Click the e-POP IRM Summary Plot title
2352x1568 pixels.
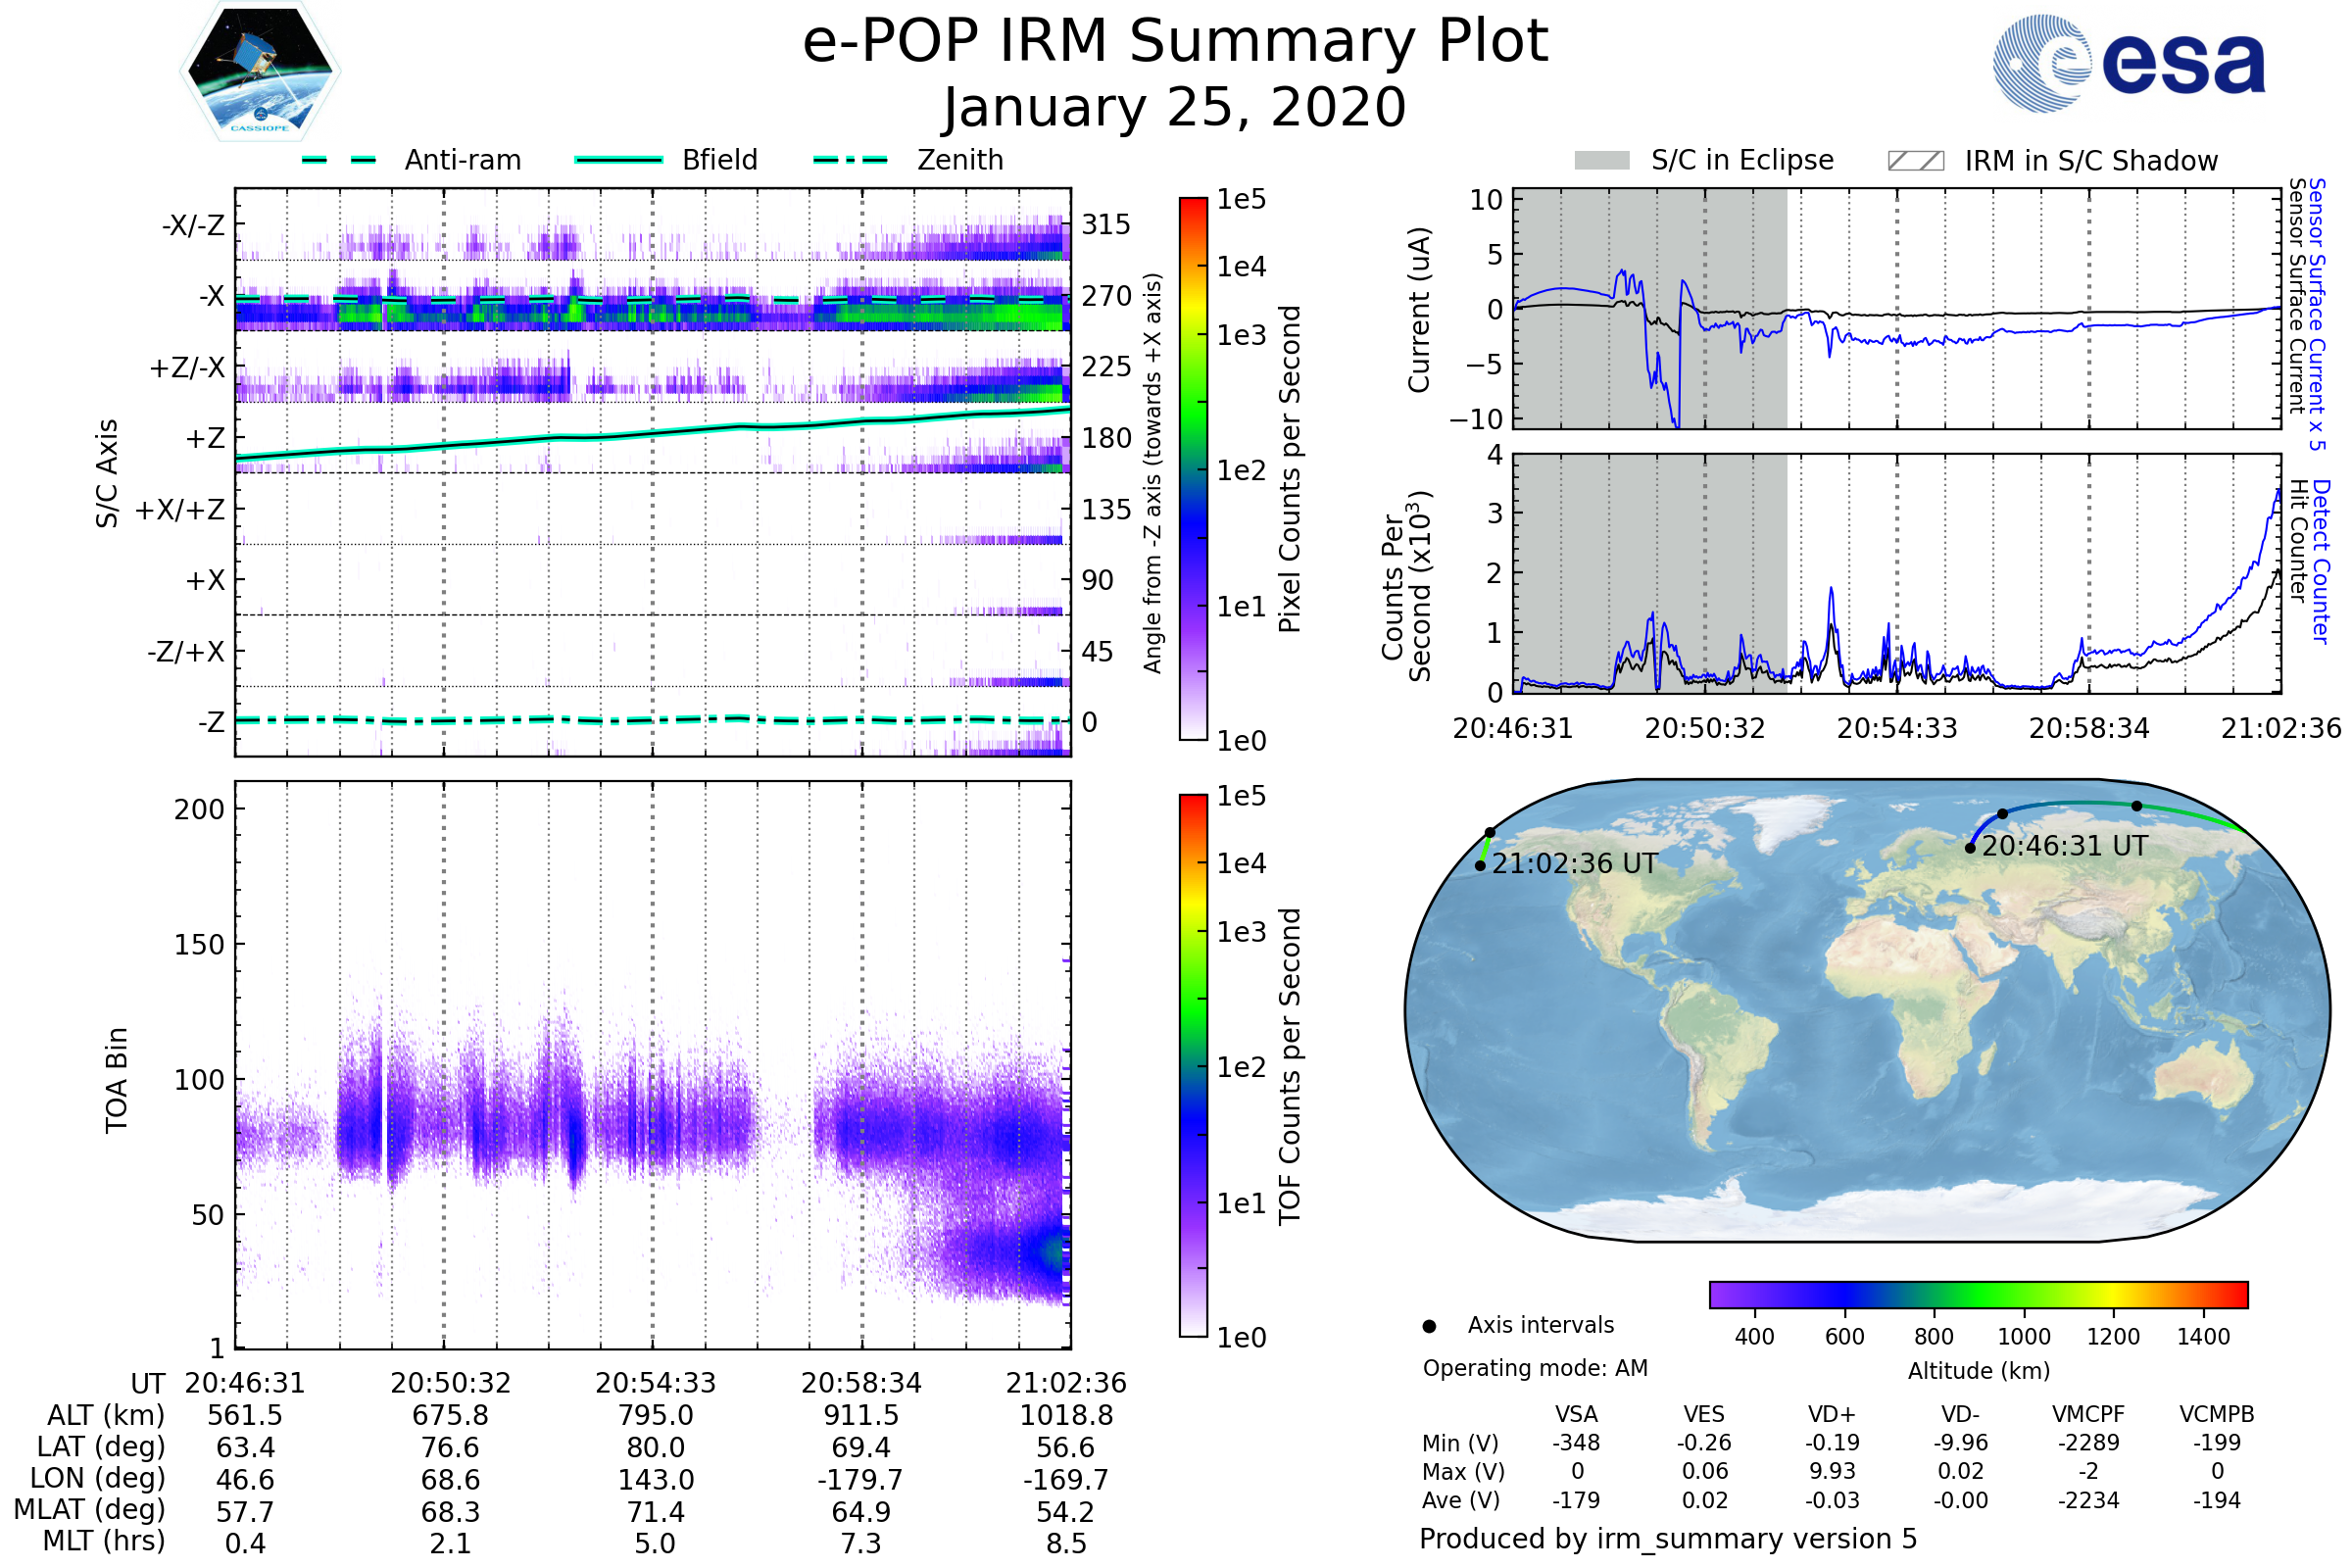[x=1175, y=42]
